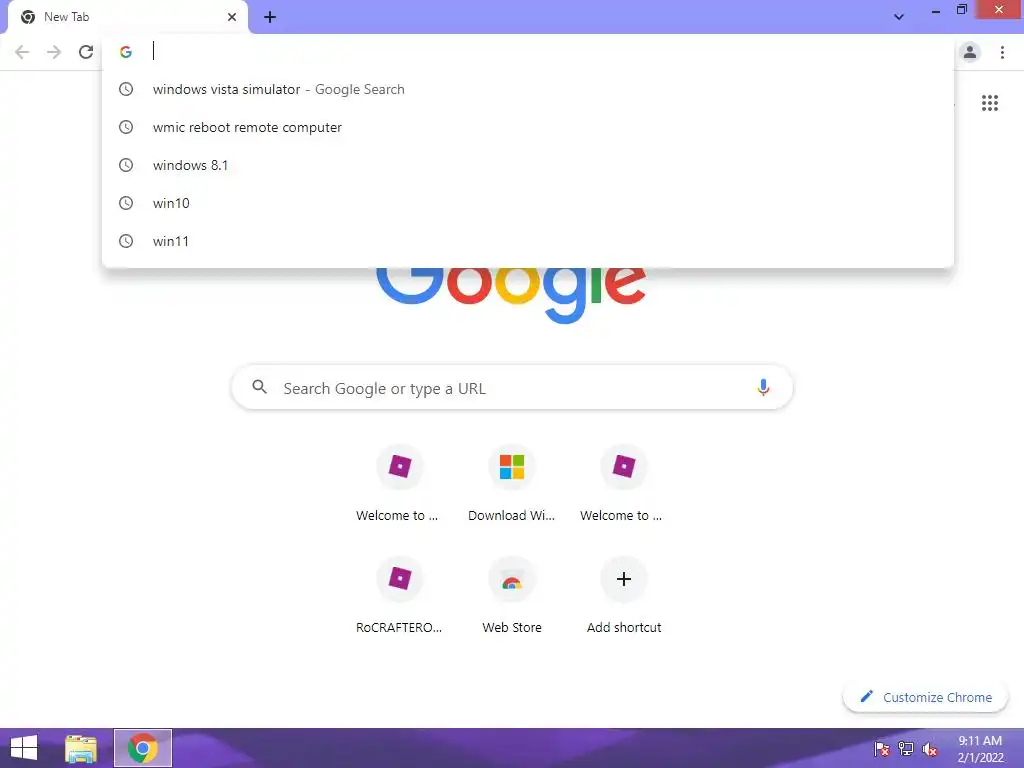
Task: Open the 'RoCRAFTERO...' shortcut
Action: (399, 596)
